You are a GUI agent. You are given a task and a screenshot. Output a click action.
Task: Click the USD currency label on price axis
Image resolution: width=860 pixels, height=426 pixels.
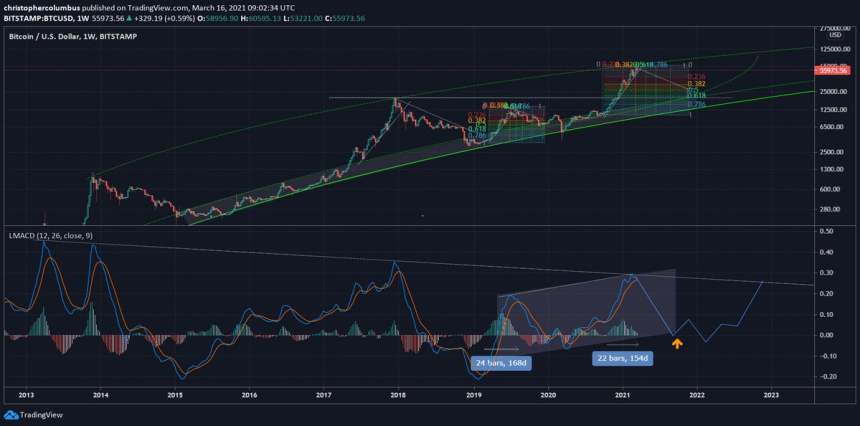(x=835, y=35)
